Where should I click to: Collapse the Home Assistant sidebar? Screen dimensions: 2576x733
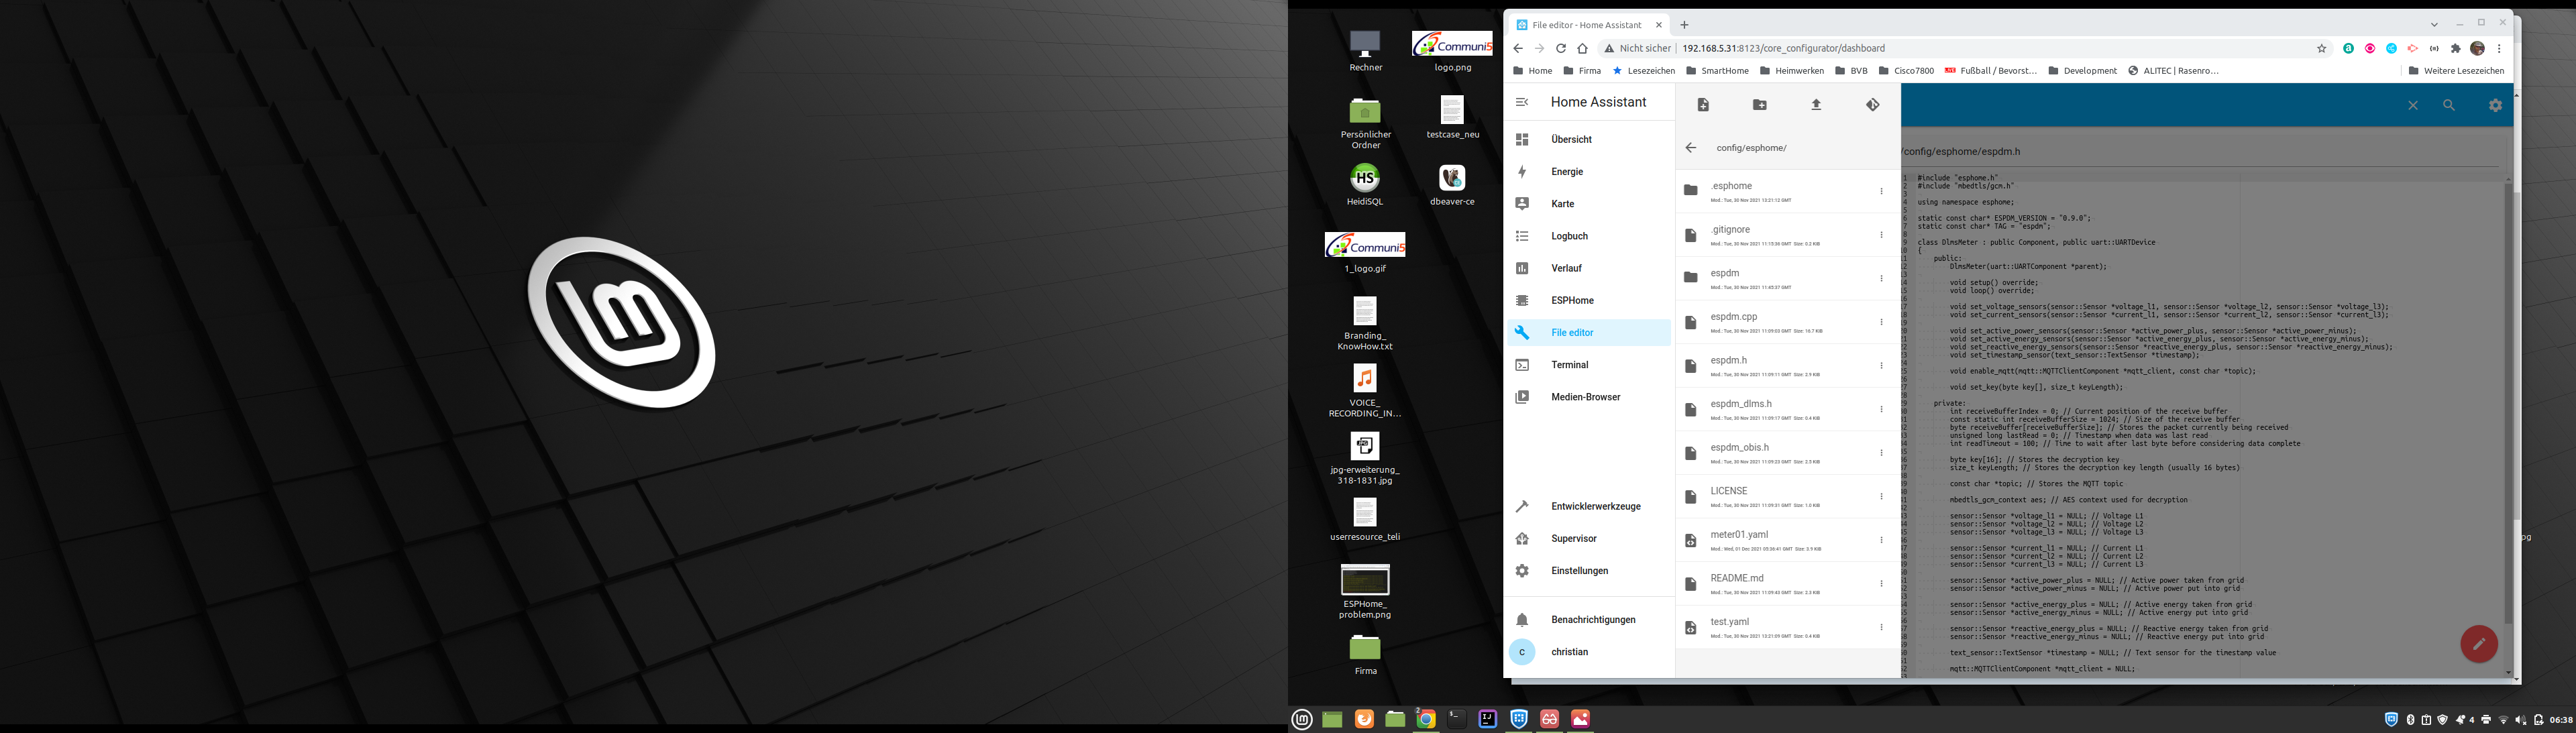click(x=1522, y=102)
